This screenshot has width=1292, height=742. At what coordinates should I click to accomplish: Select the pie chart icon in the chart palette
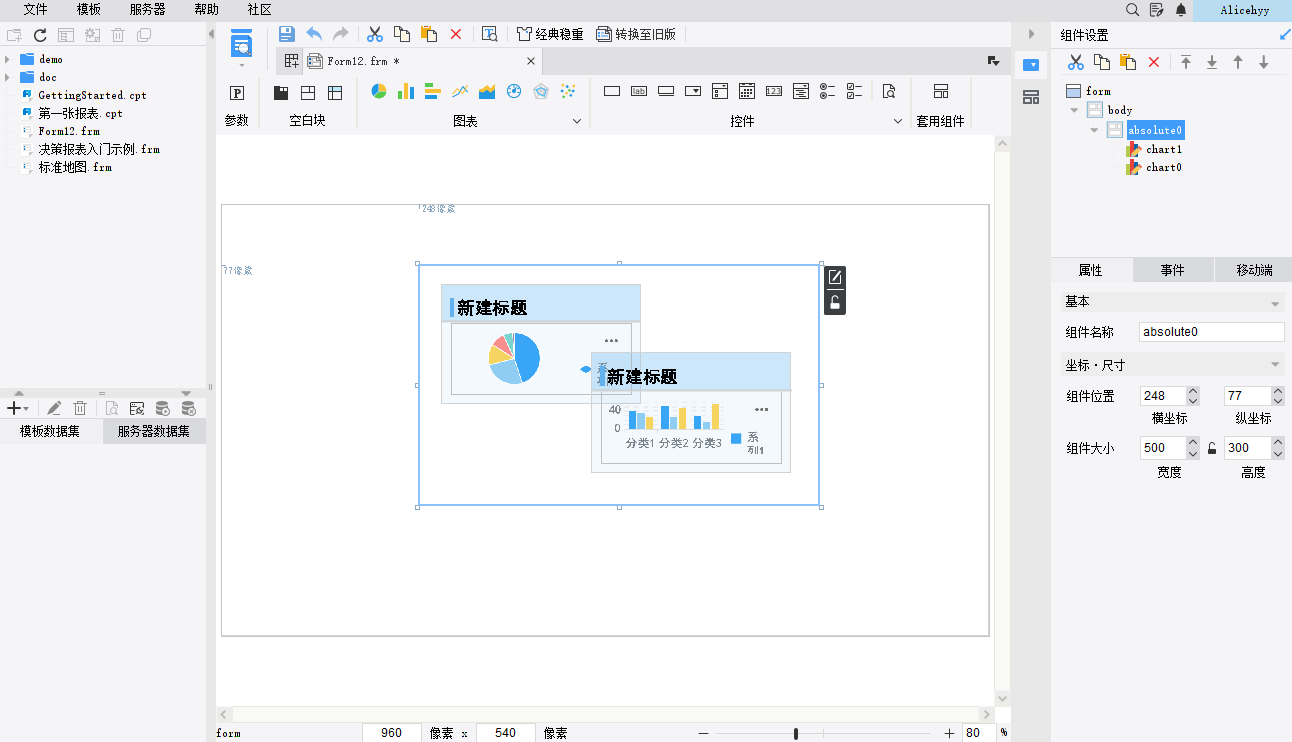coord(379,91)
